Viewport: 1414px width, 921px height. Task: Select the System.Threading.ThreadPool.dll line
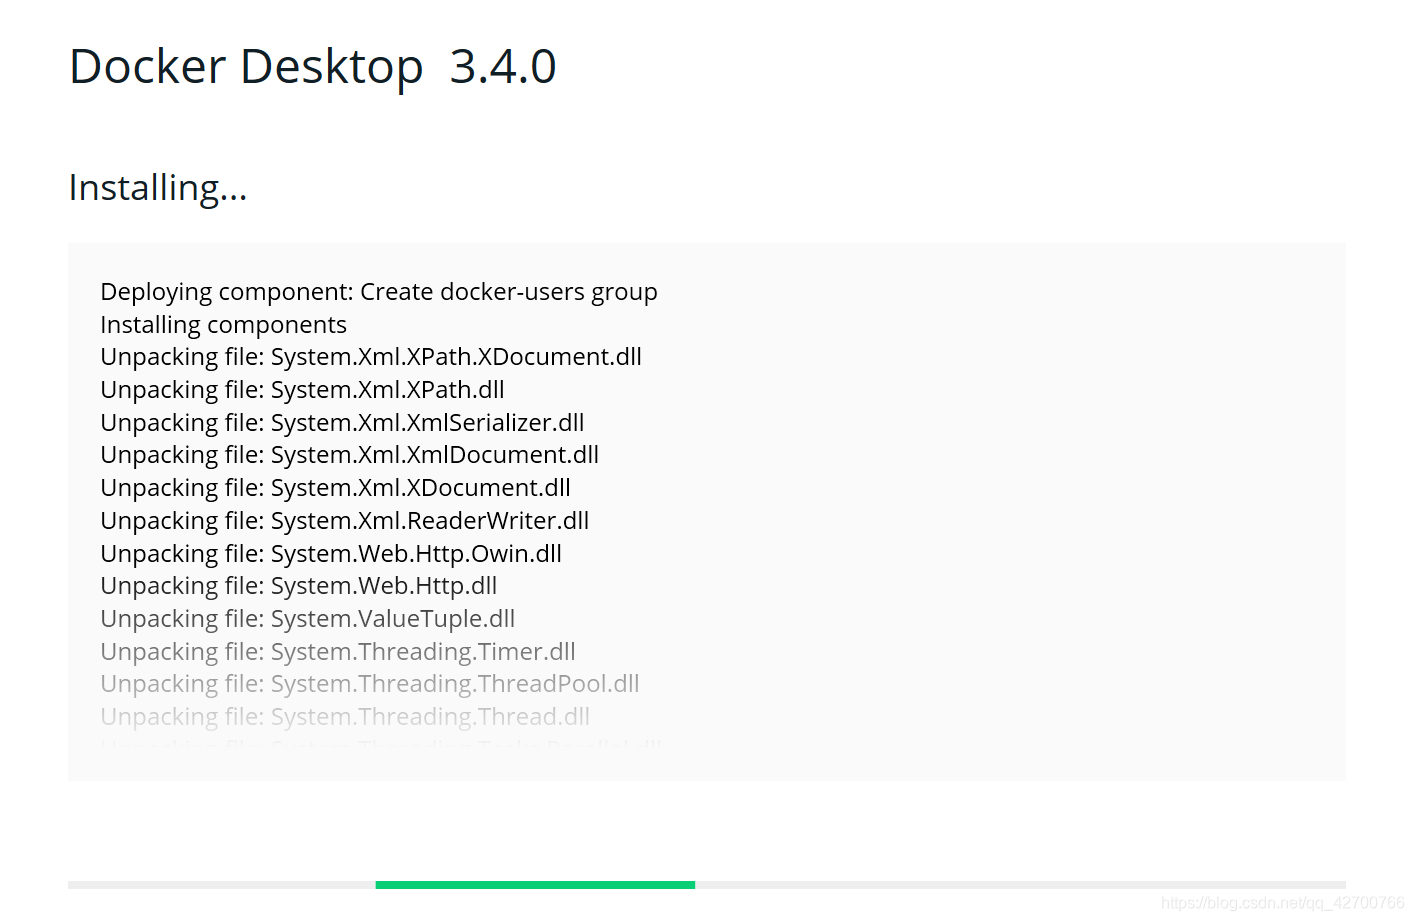click(370, 684)
